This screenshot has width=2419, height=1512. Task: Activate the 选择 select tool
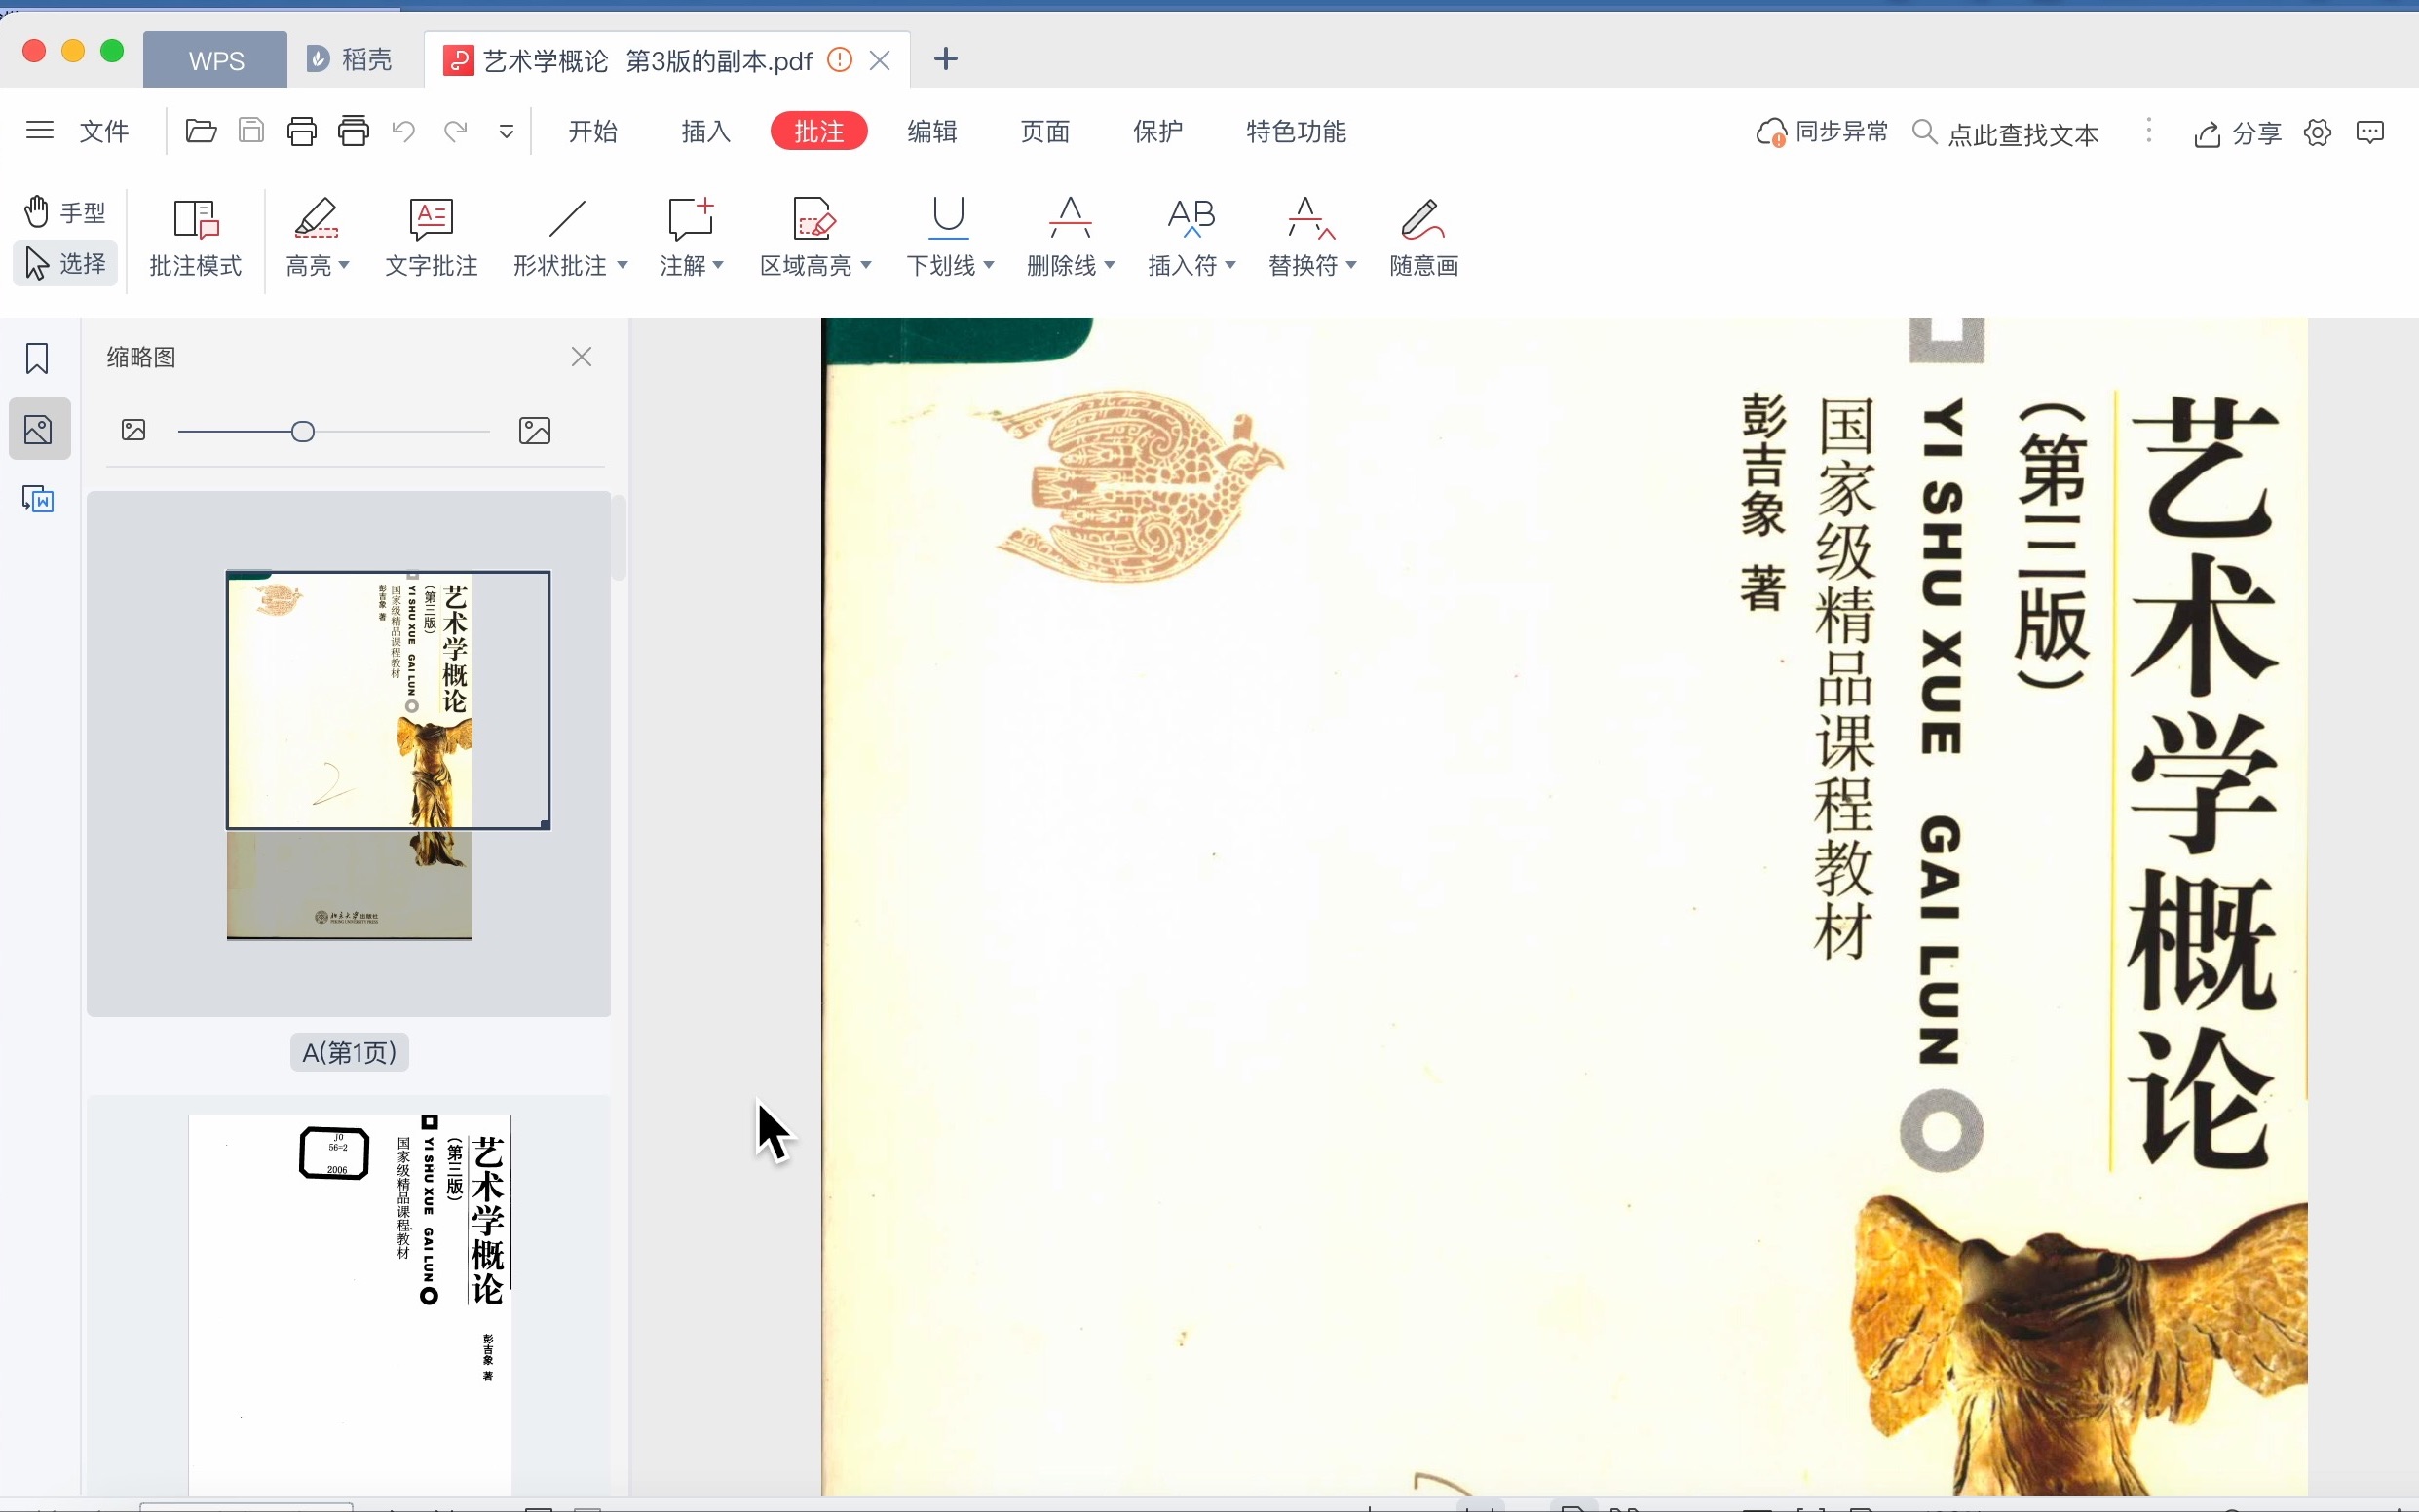[65, 263]
